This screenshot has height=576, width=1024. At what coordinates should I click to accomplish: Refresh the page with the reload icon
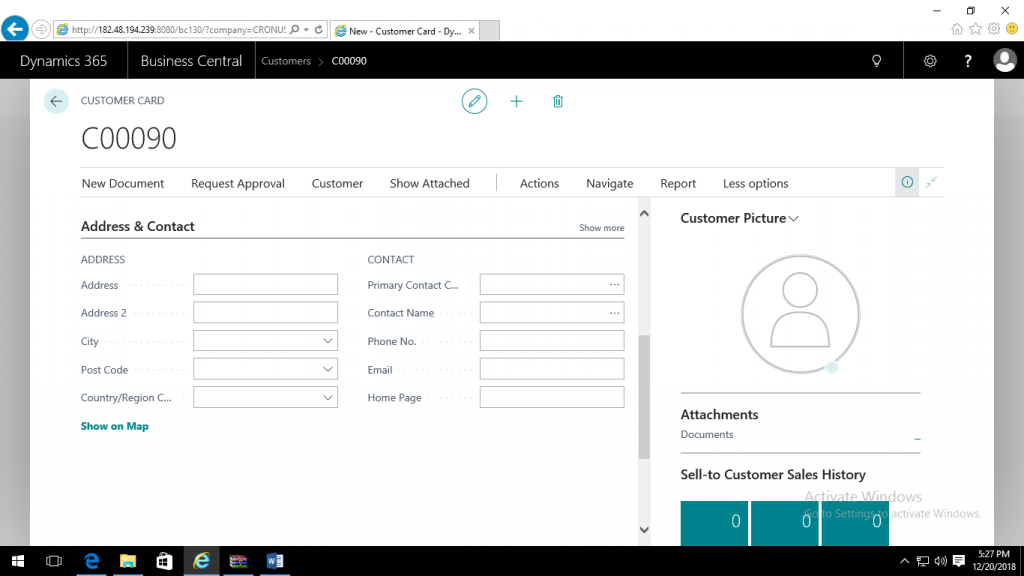(319, 29)
